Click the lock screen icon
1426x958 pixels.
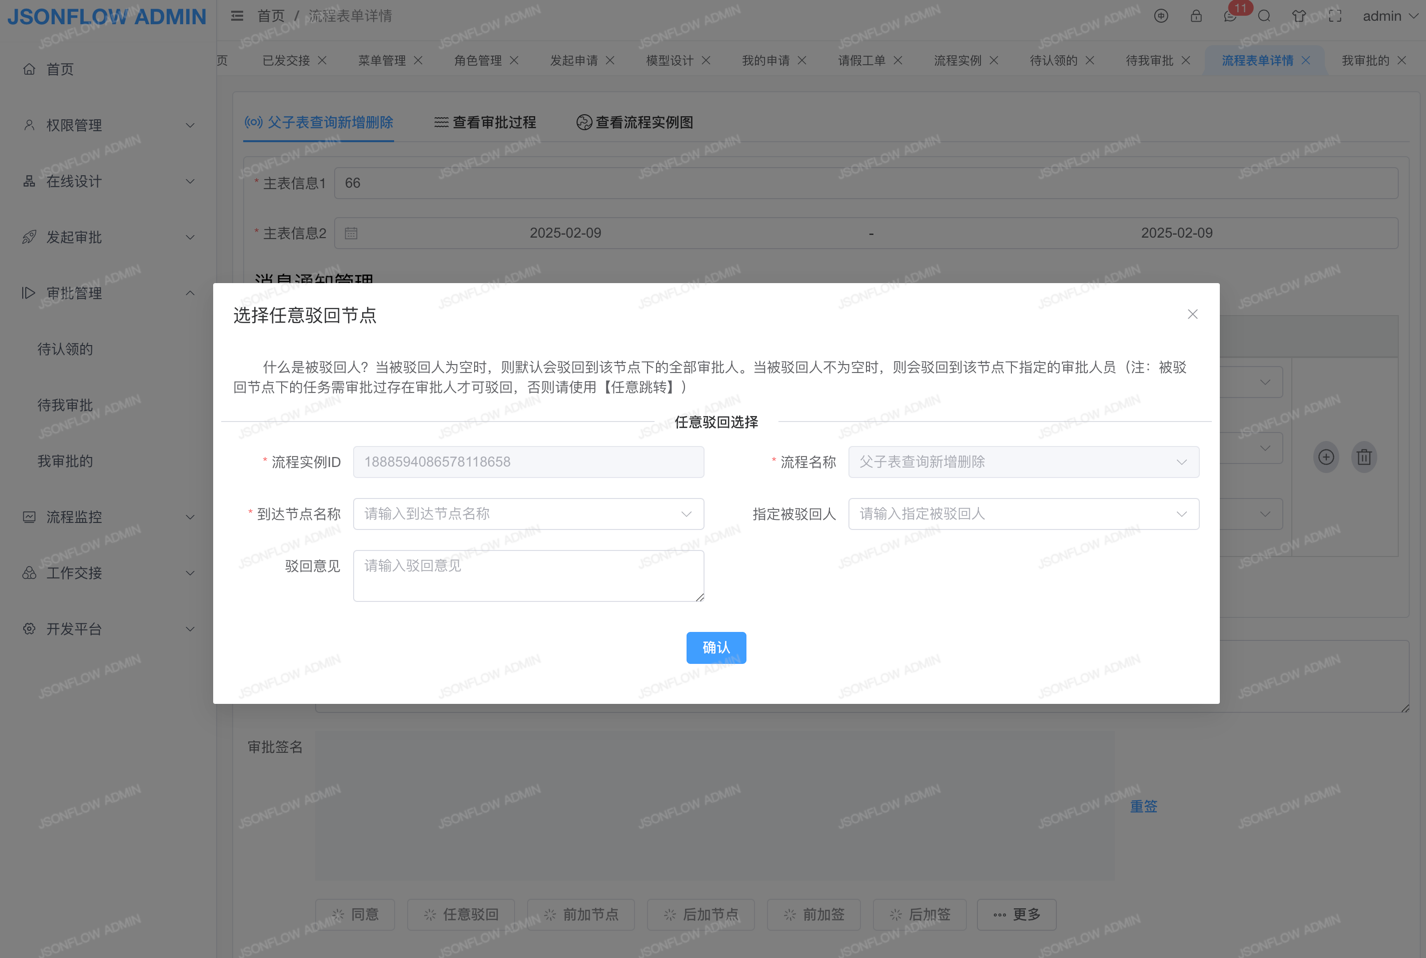click(1195, 16)
